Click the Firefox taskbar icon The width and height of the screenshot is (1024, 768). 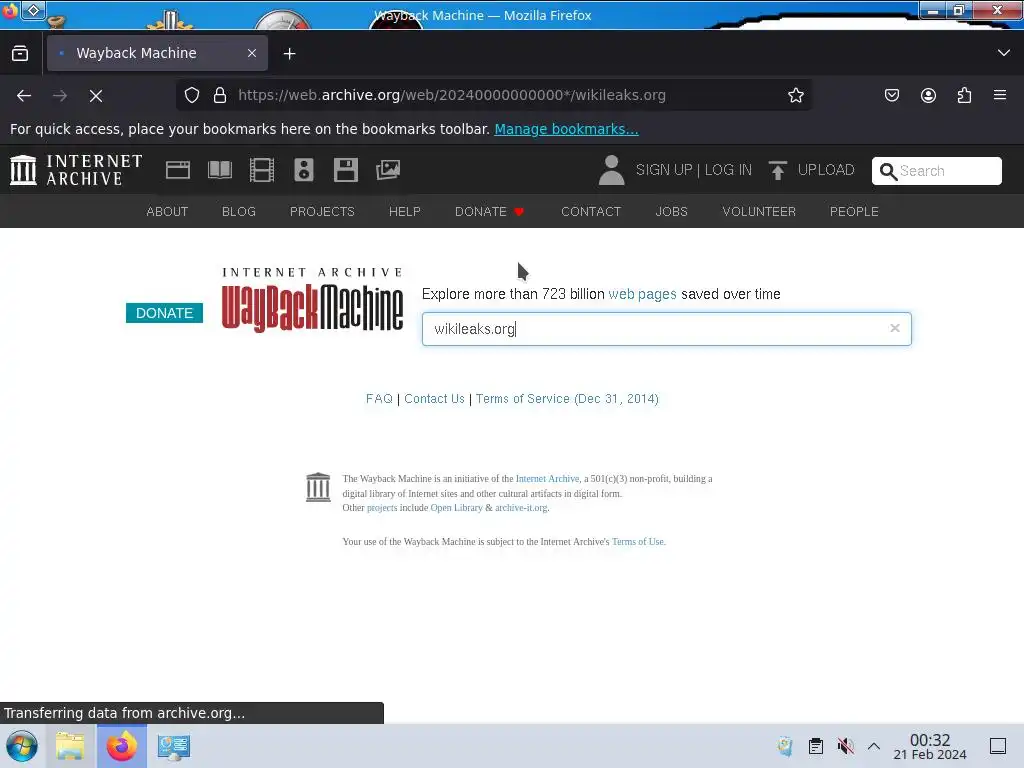pos(122,746)
